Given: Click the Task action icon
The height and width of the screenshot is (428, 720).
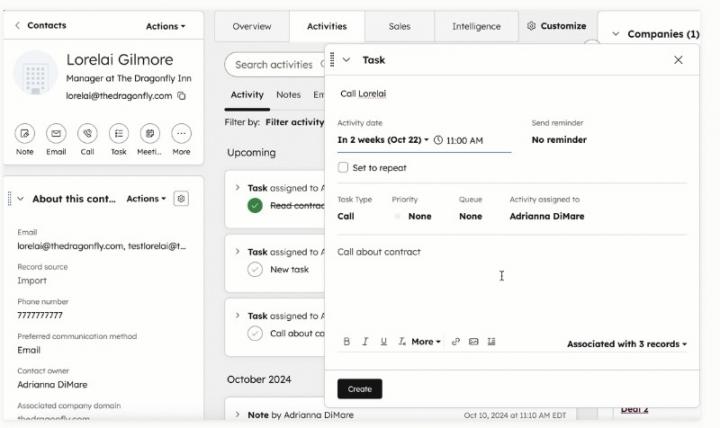Looking at the screenshot, I should click(118, 134).
